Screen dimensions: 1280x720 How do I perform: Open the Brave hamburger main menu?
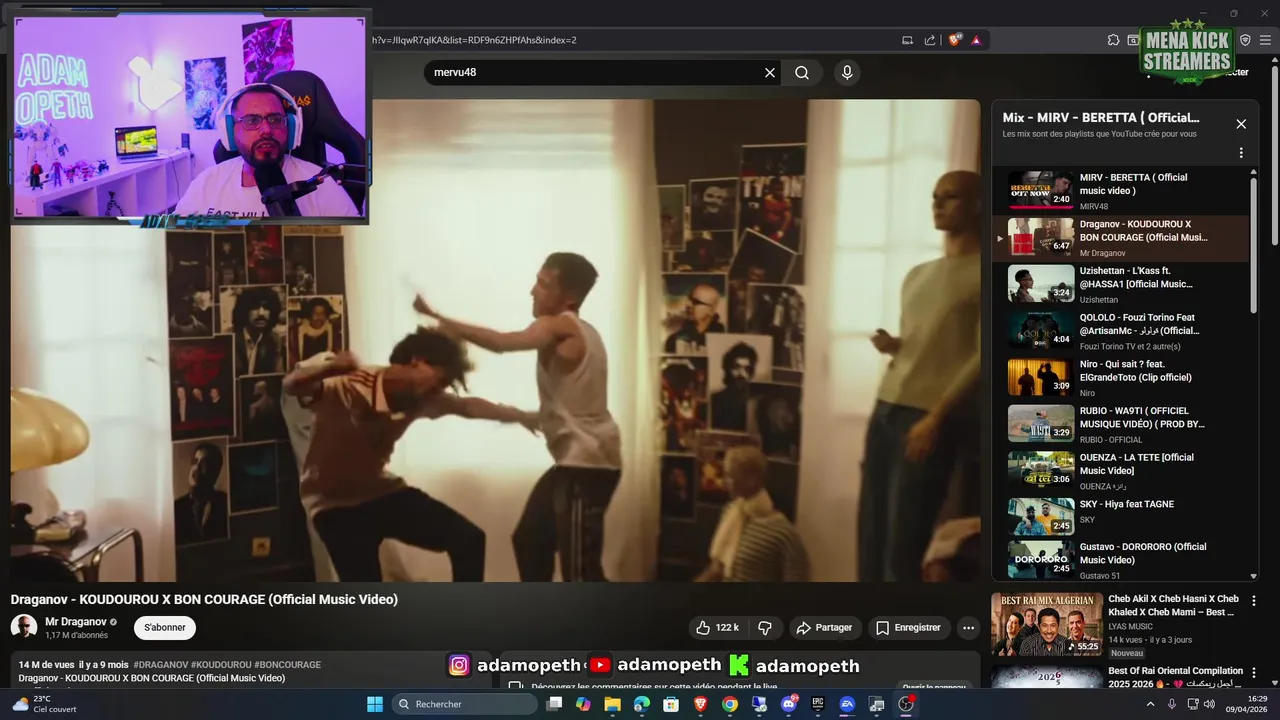(1264, 40)
